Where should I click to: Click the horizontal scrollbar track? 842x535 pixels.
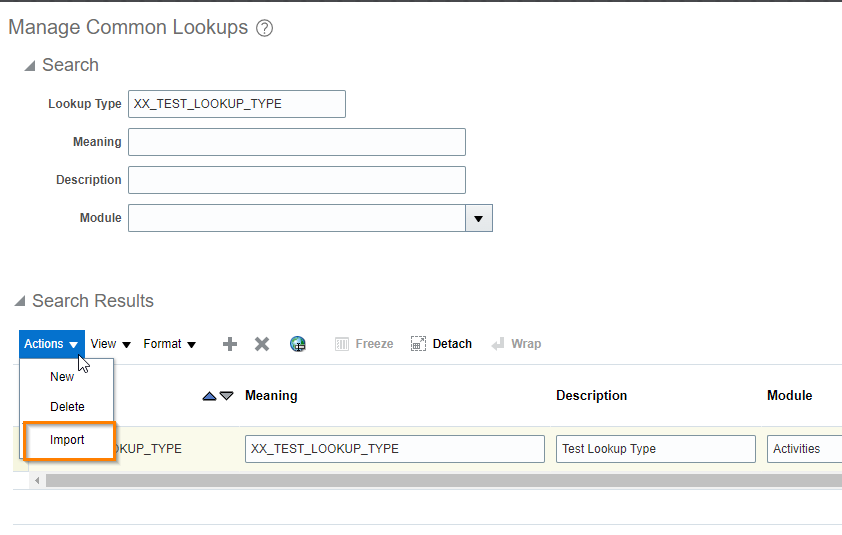(444, 481)
